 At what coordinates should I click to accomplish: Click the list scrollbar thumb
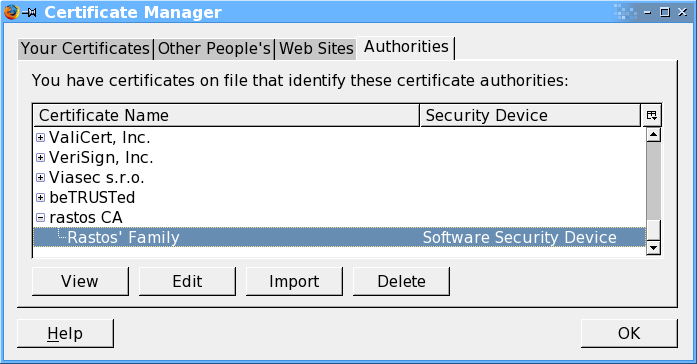tap(653, 229)
